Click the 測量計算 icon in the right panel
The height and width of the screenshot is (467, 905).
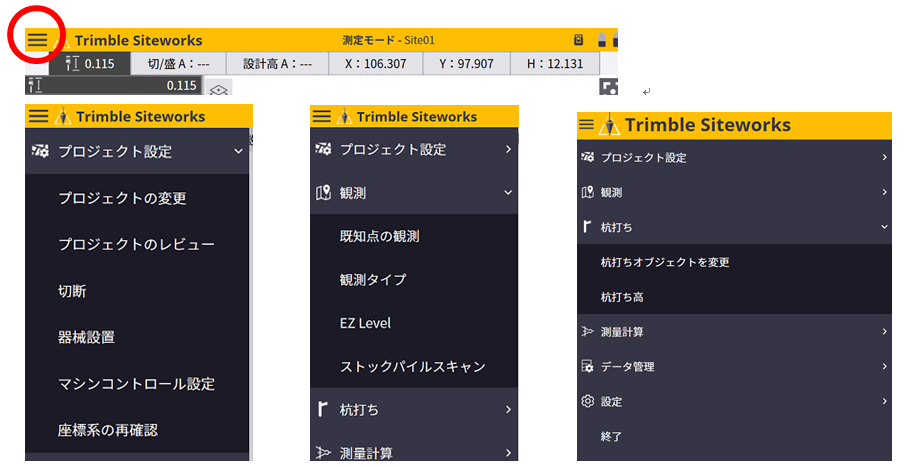[587, 332]
